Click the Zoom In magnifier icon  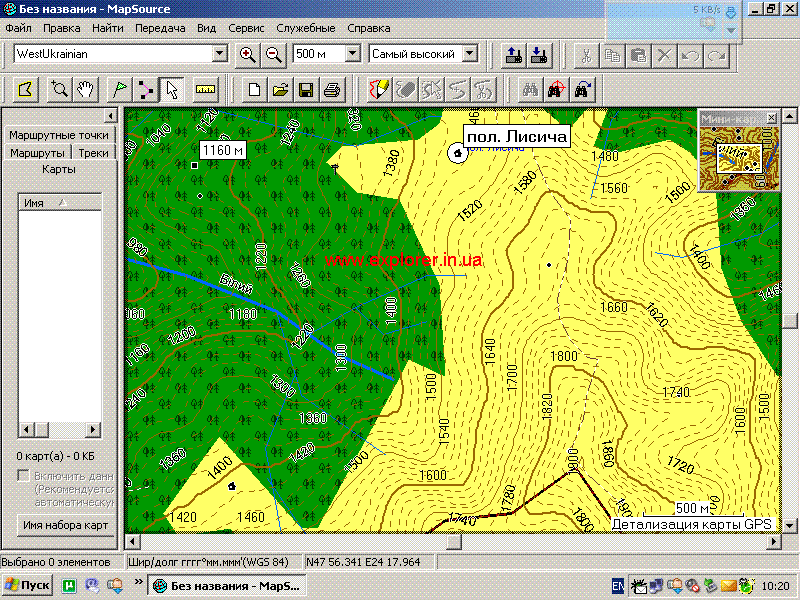pos(247,54)
